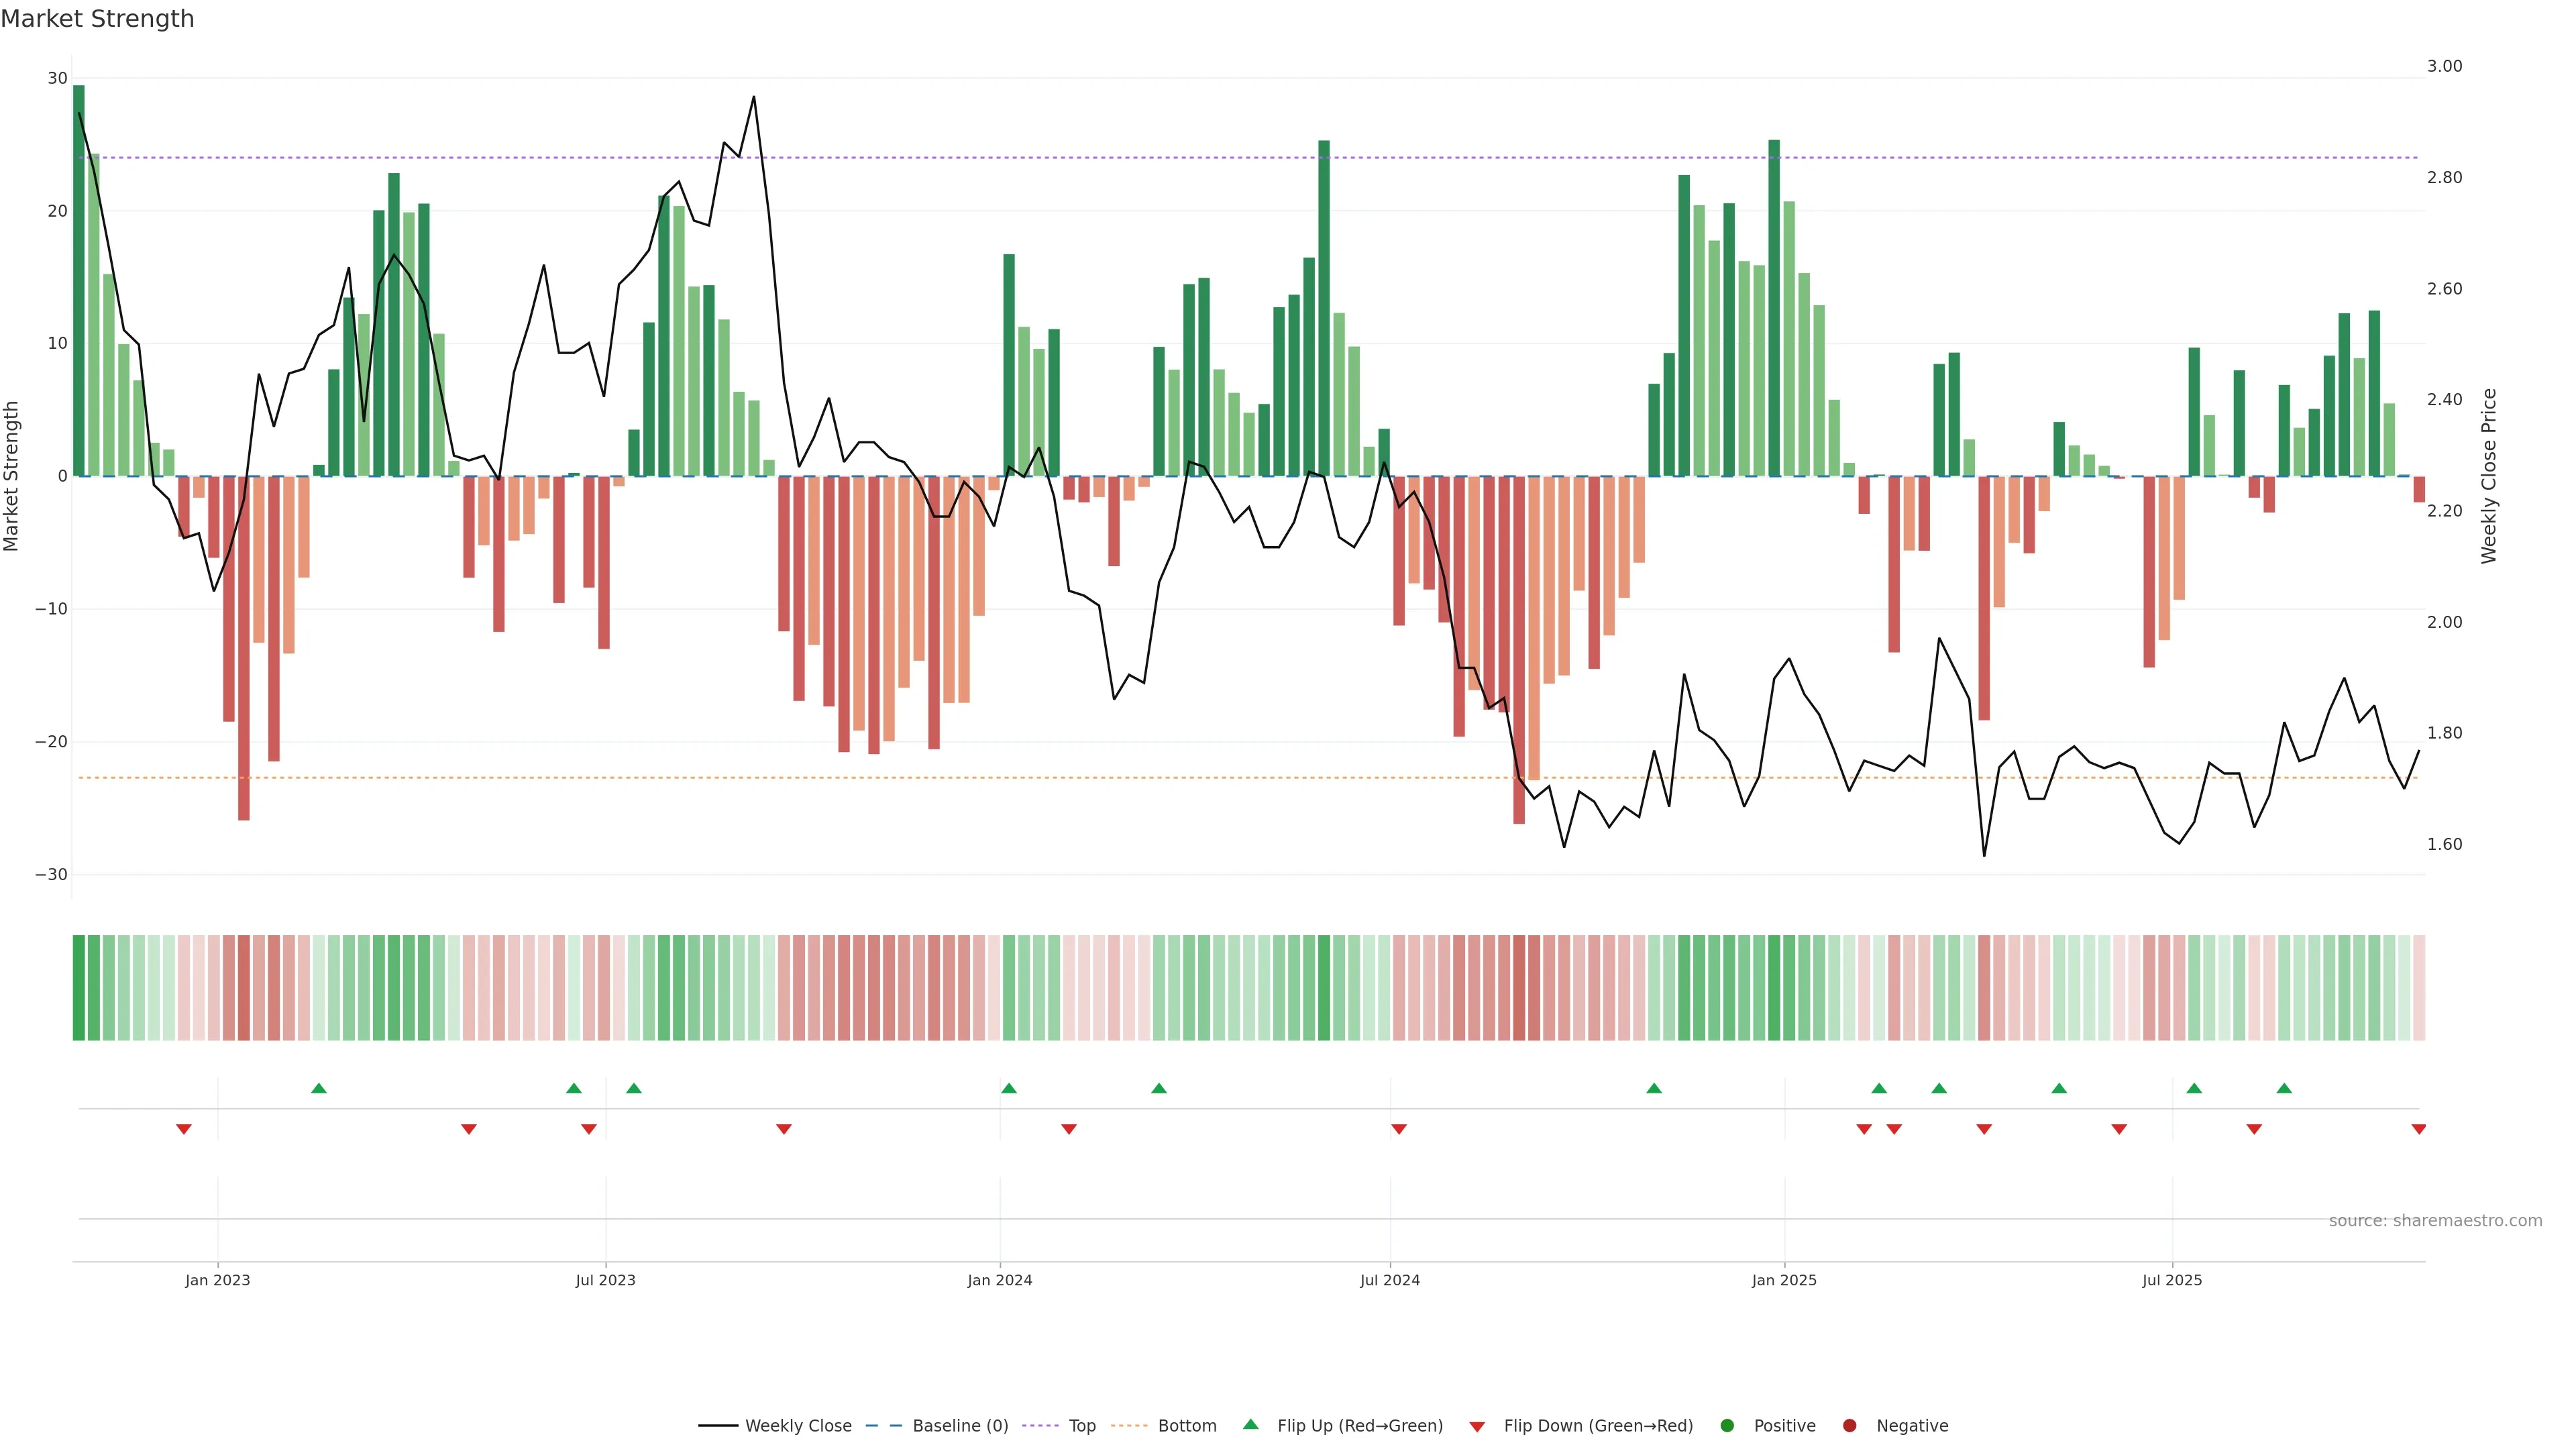This screenshot has height=1449, width=2576.
Task: Click the Weekly Close Price axis title
Action: pos(2489,476)
